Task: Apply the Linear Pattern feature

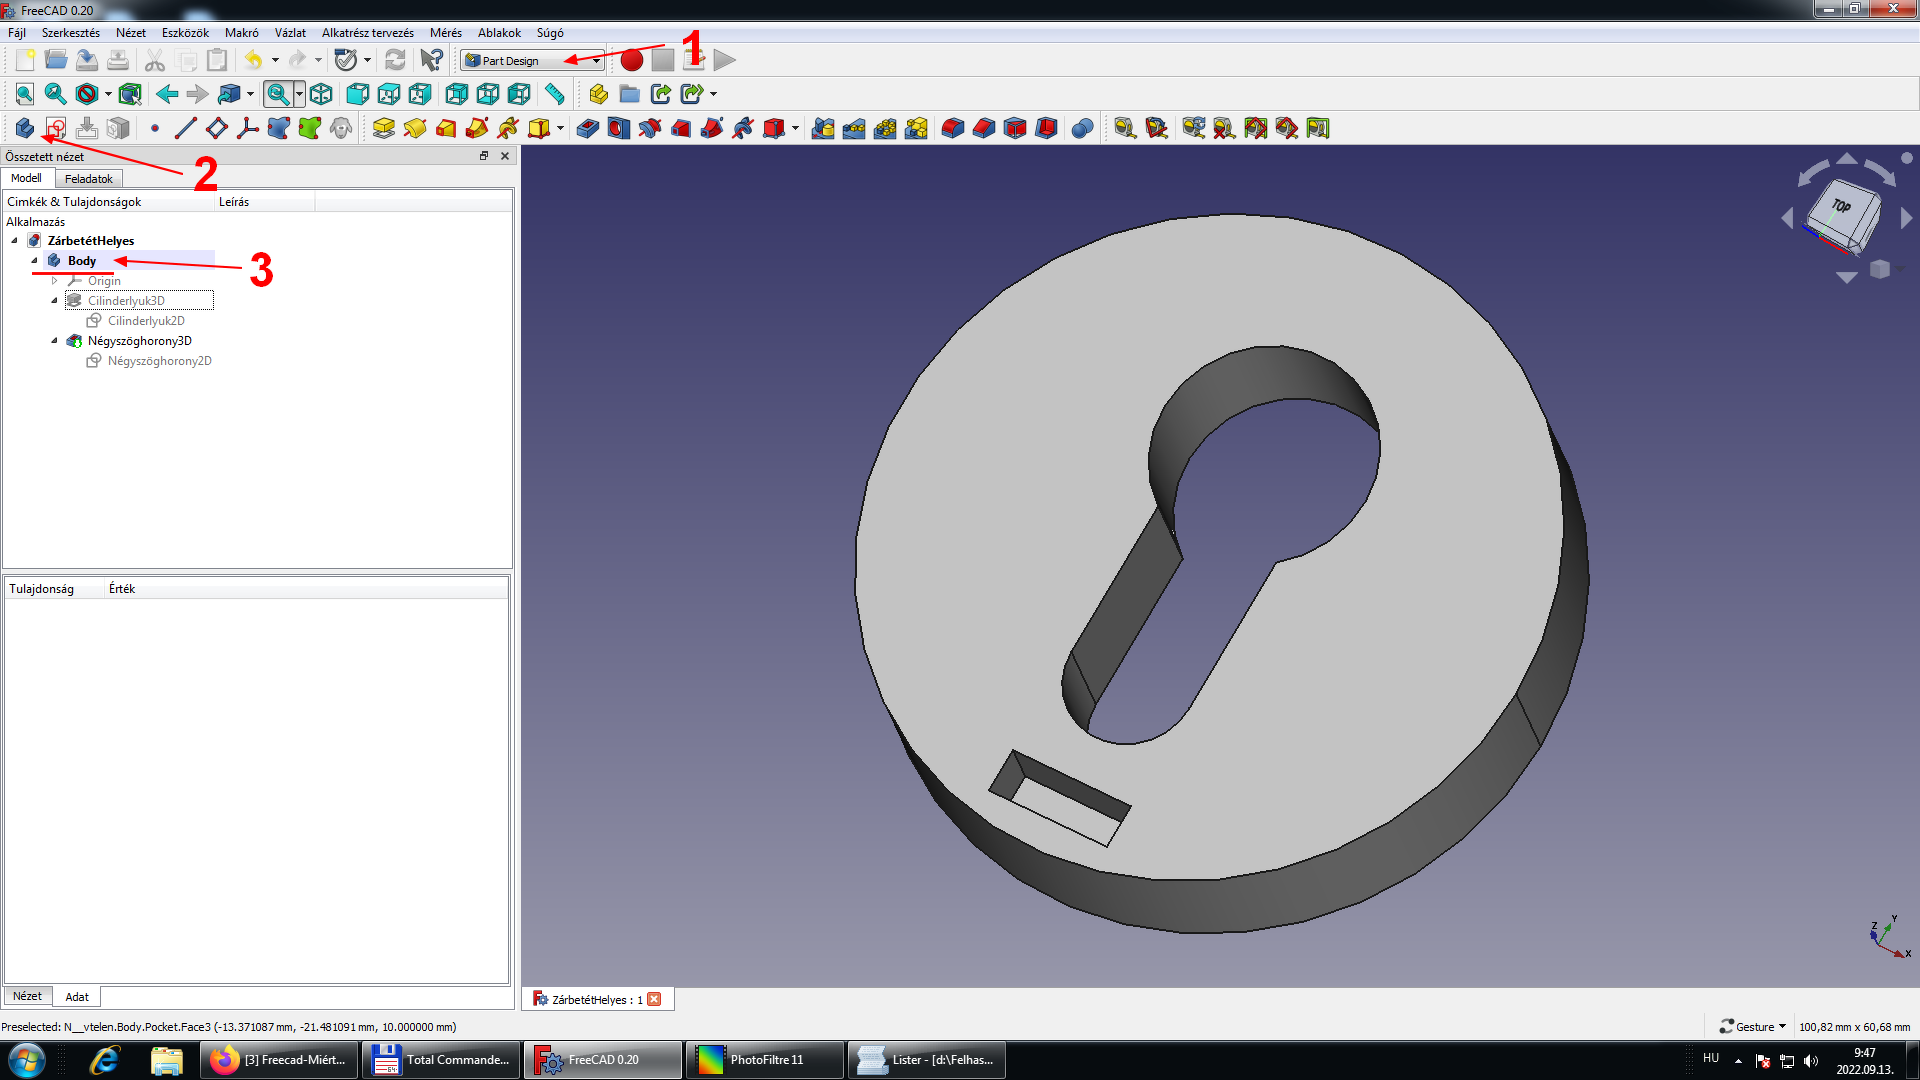Action: click(854, 128)
